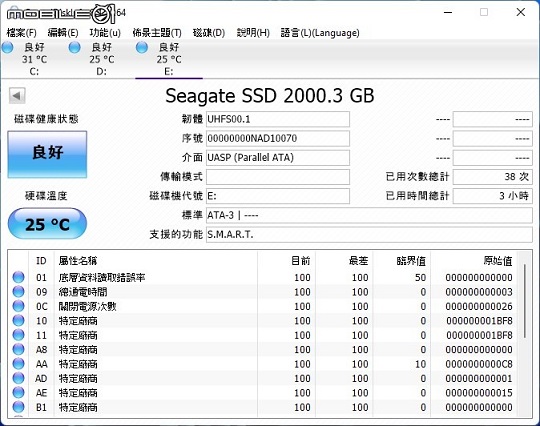Click status icon of attribute 11 row
Screen dimensions: 540x426
point(18,335)
